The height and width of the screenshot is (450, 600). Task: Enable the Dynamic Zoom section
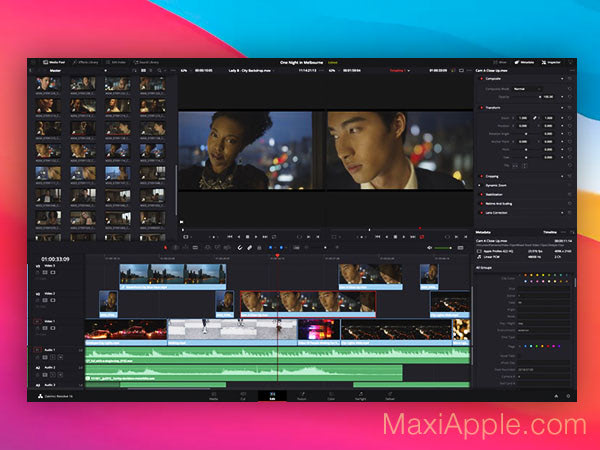point(481,186)
